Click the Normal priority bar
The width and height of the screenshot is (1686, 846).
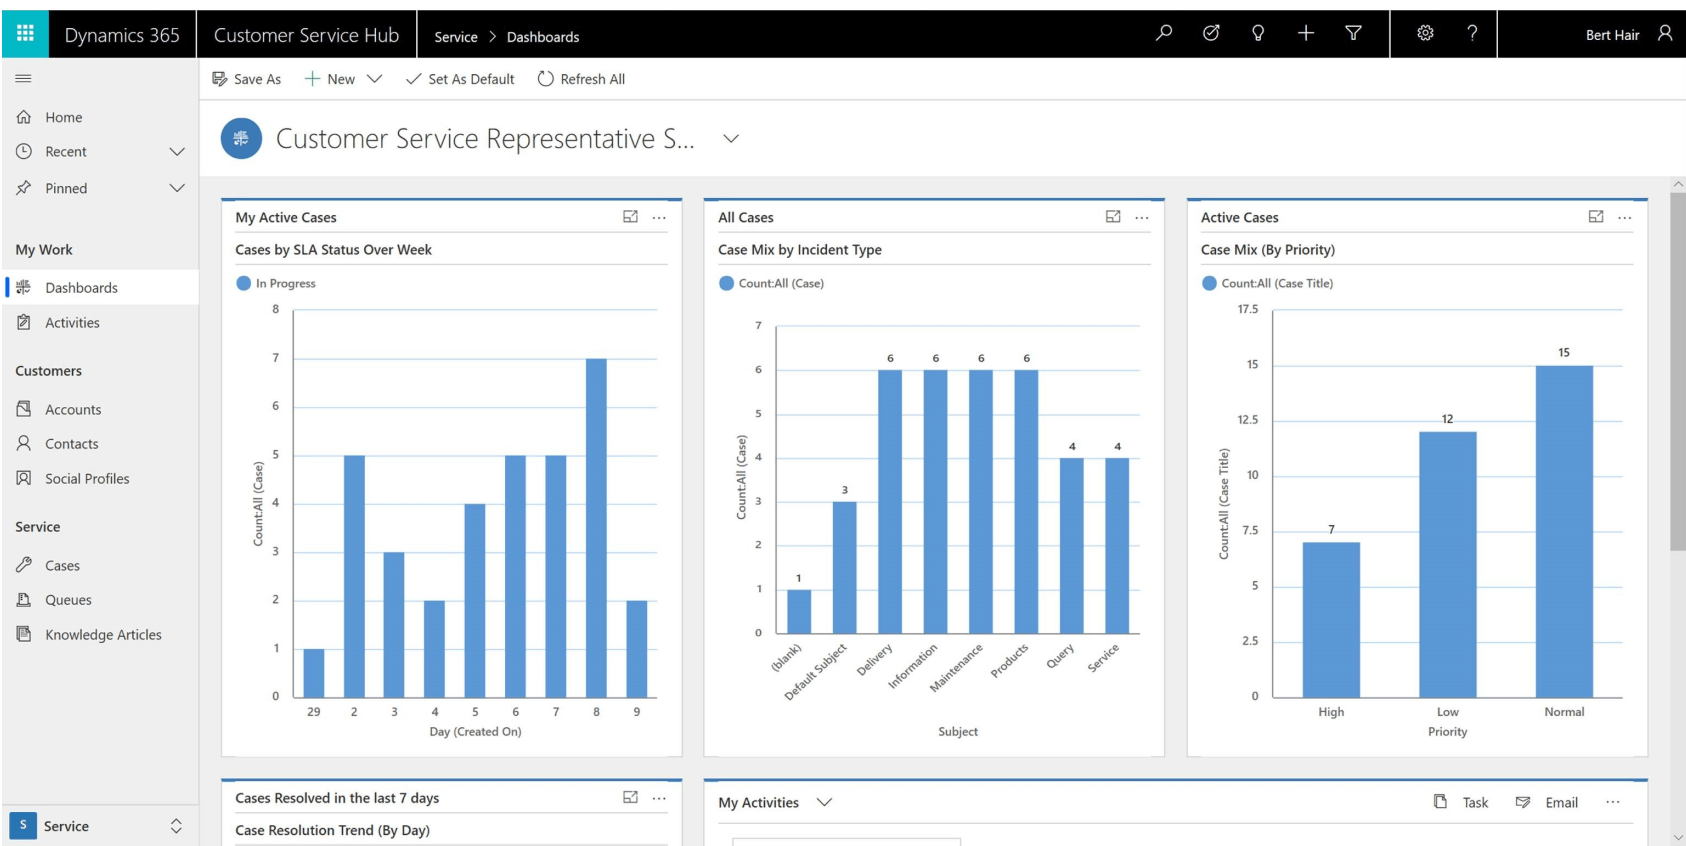(x=1564, y=531)
